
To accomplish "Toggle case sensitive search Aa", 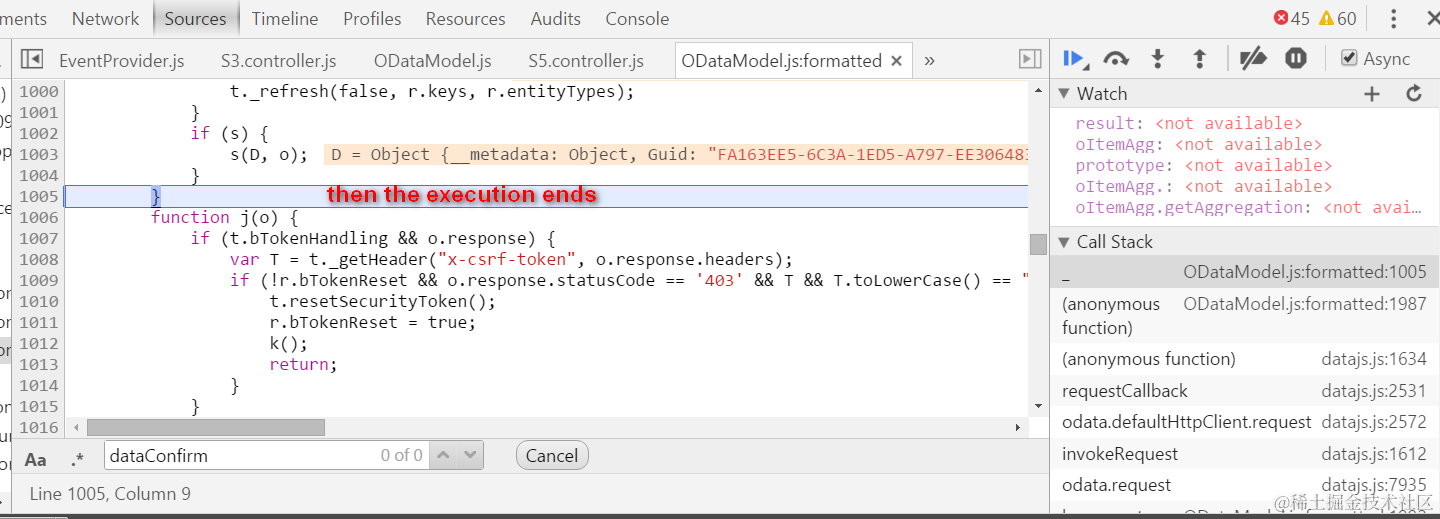I will (x=35, y=460).
